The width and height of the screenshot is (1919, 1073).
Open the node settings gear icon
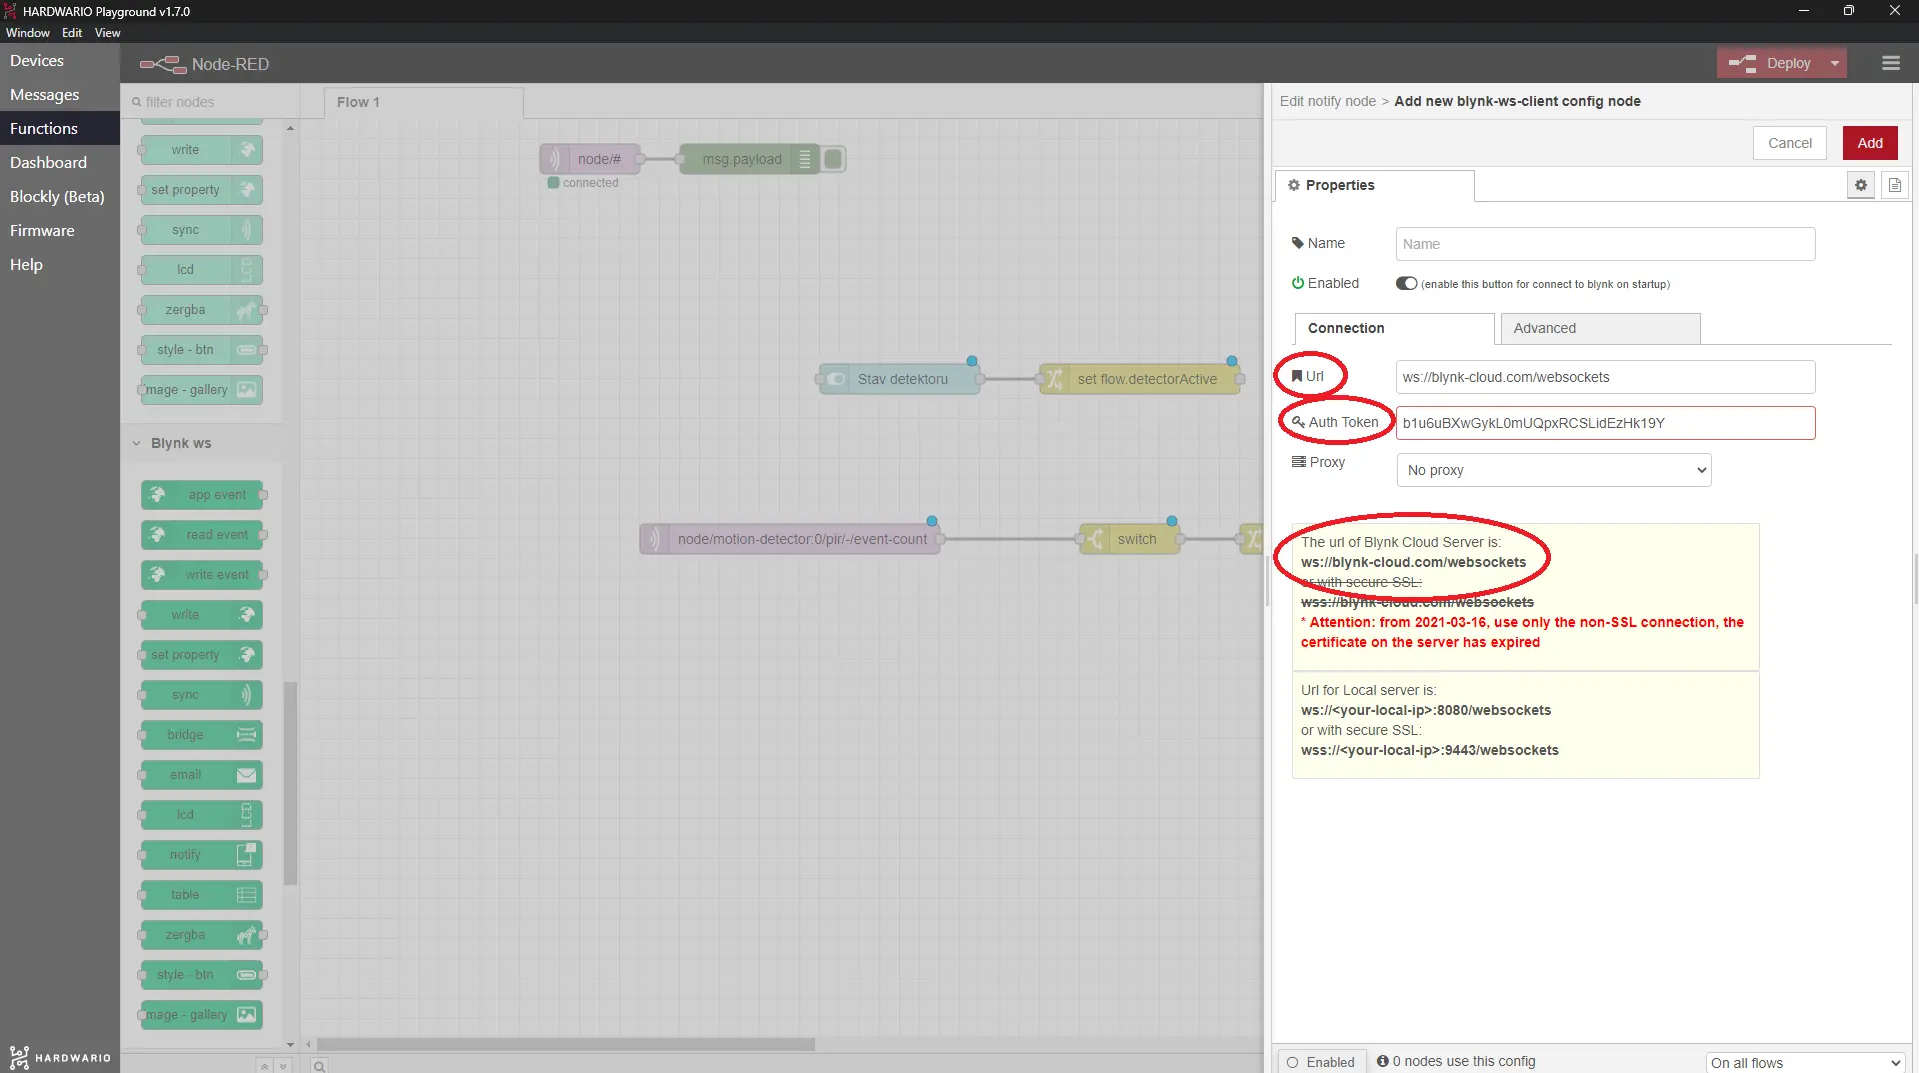coord(1860,185)
